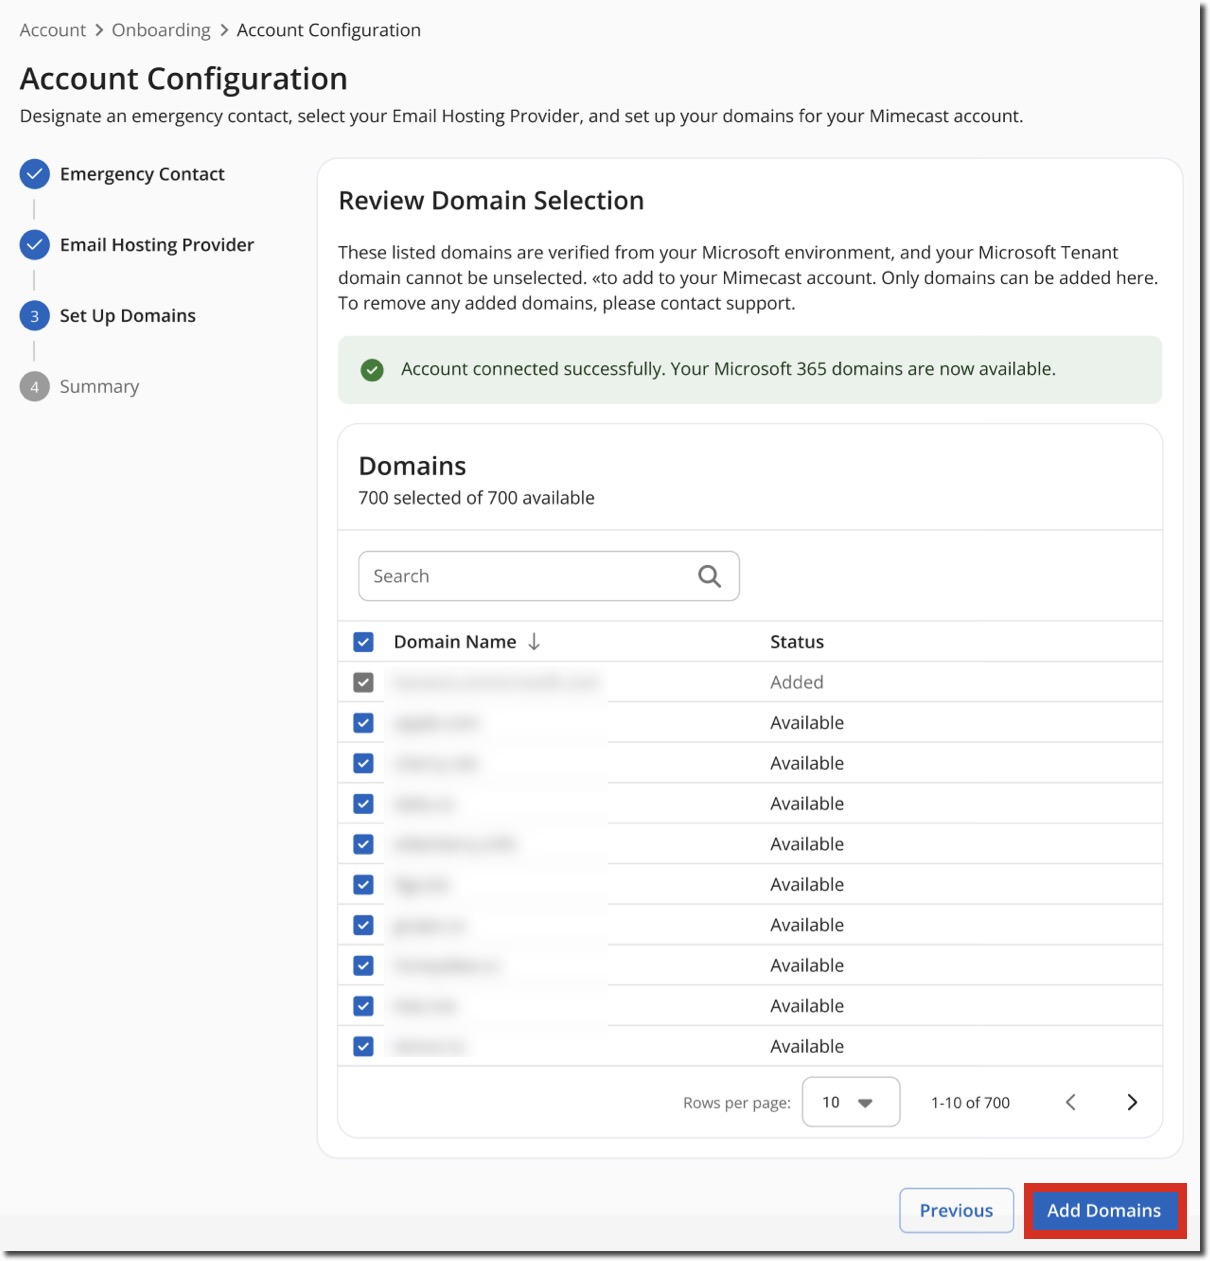Click the search magnifier icon
Image resolution: width=1210 pixels, height=1261 pixels.
coord(709,575)
